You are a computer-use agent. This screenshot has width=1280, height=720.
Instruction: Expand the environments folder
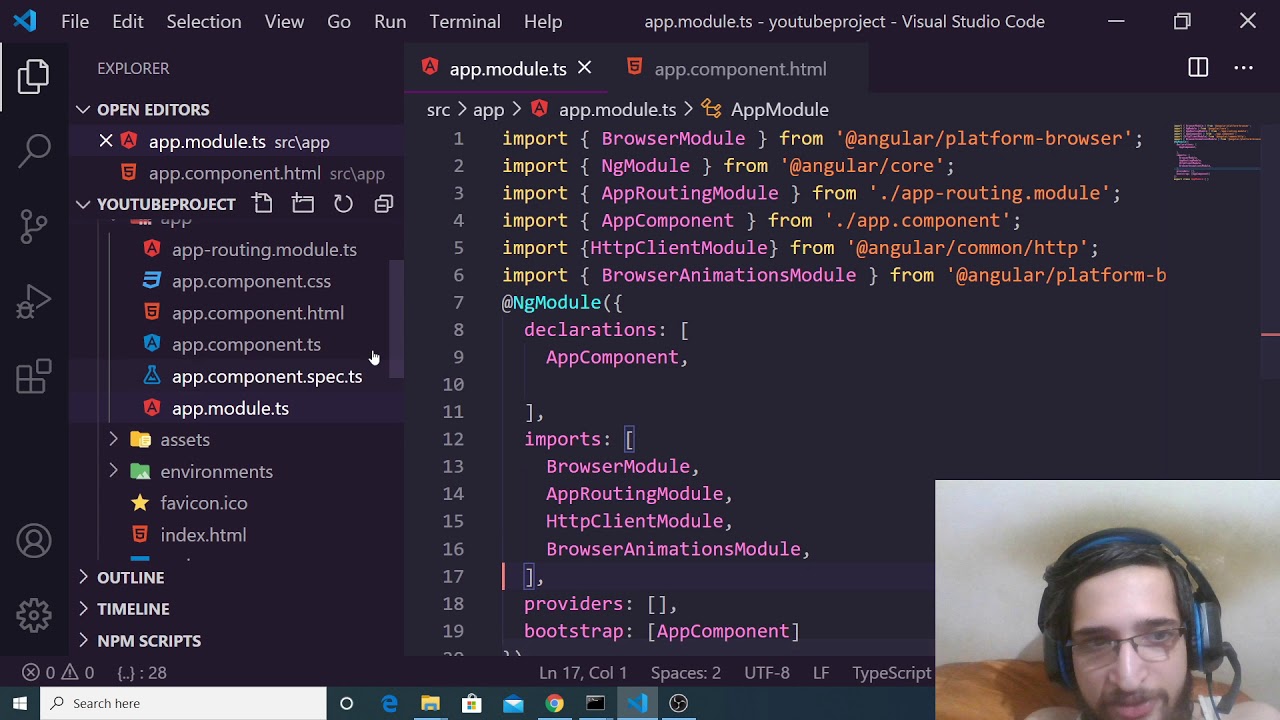pyautogui.click(x=113, y=471)
